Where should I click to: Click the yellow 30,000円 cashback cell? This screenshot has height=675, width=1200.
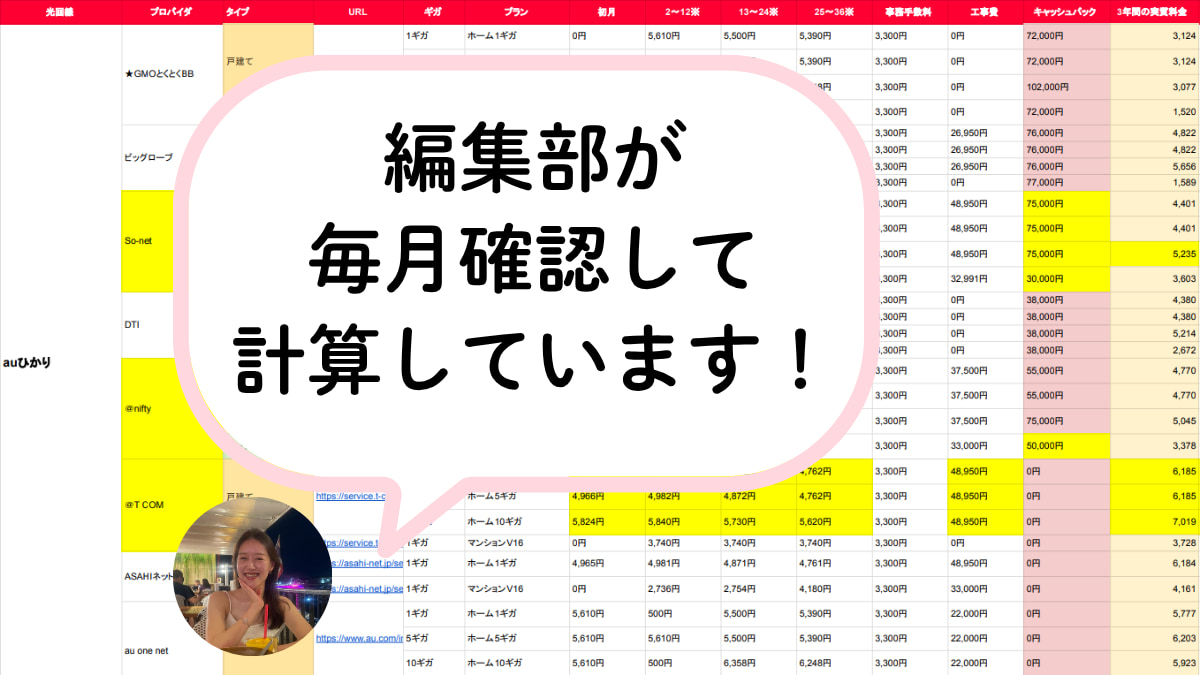tap(1067, 280)
